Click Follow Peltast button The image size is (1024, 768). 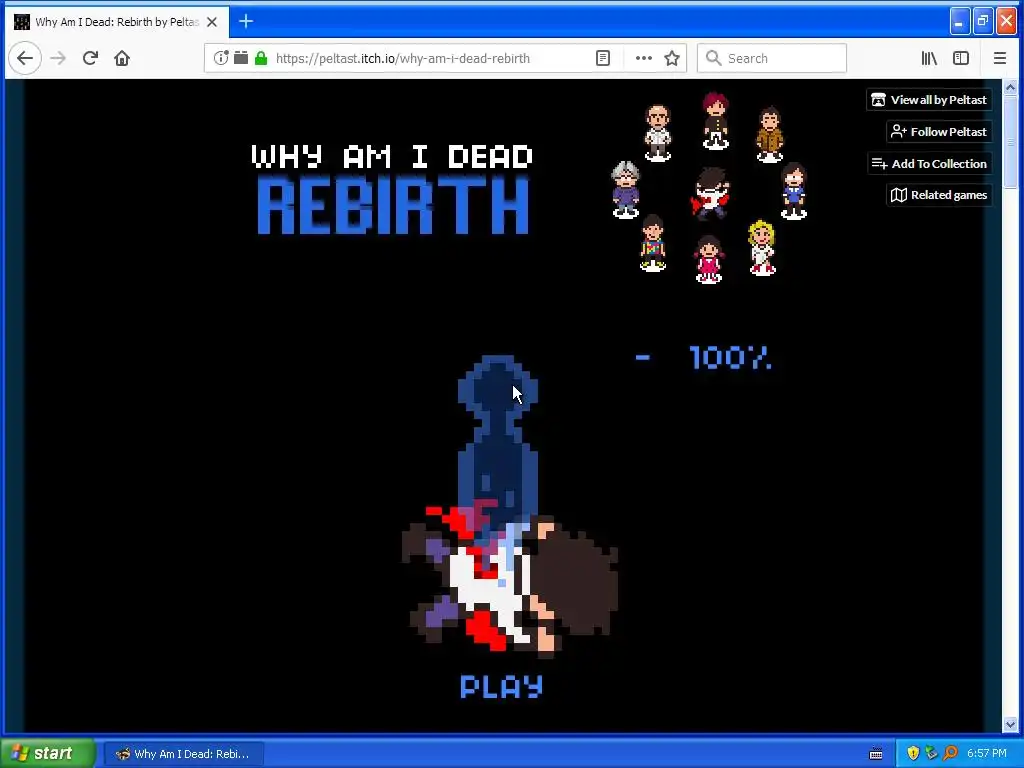tap(939, 132)
